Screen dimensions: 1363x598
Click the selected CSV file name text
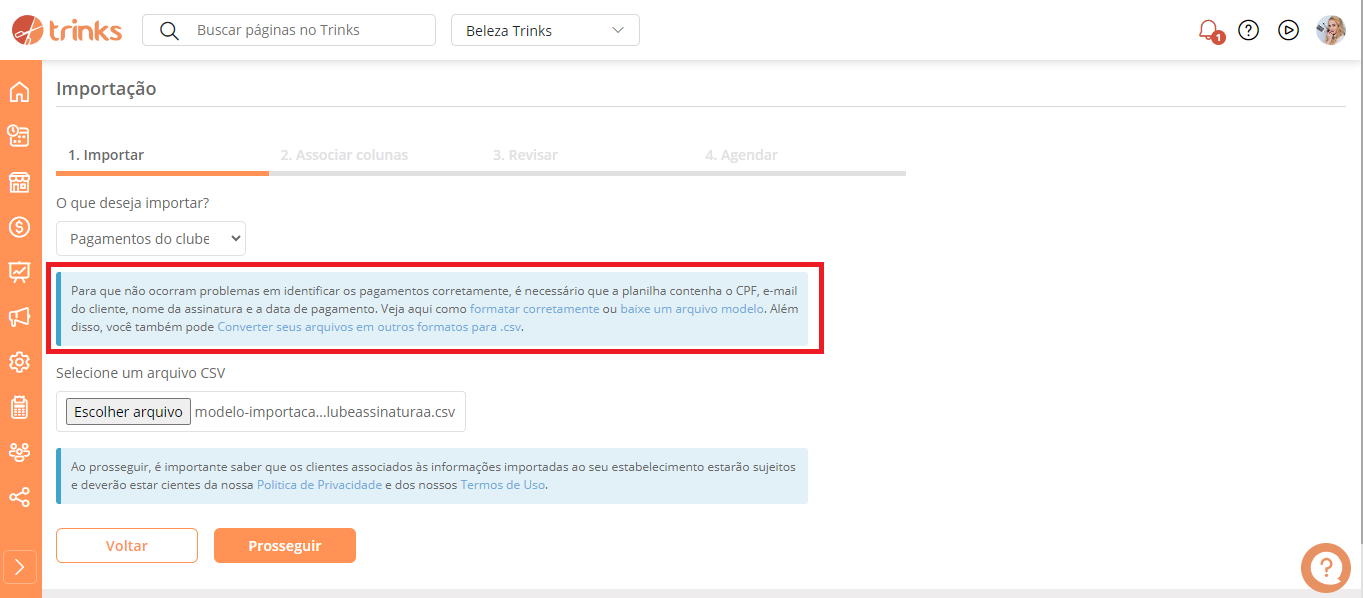325,411
